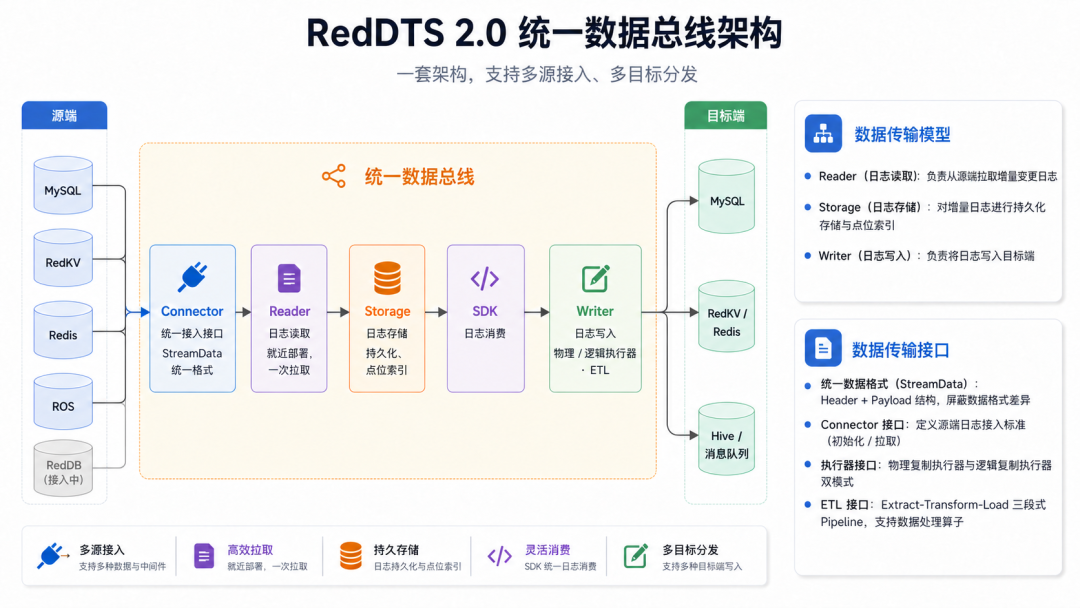The image size is (1080, 608).
Task: Click the 数据传输接口 panel heading
Action: tap(901, 350)
